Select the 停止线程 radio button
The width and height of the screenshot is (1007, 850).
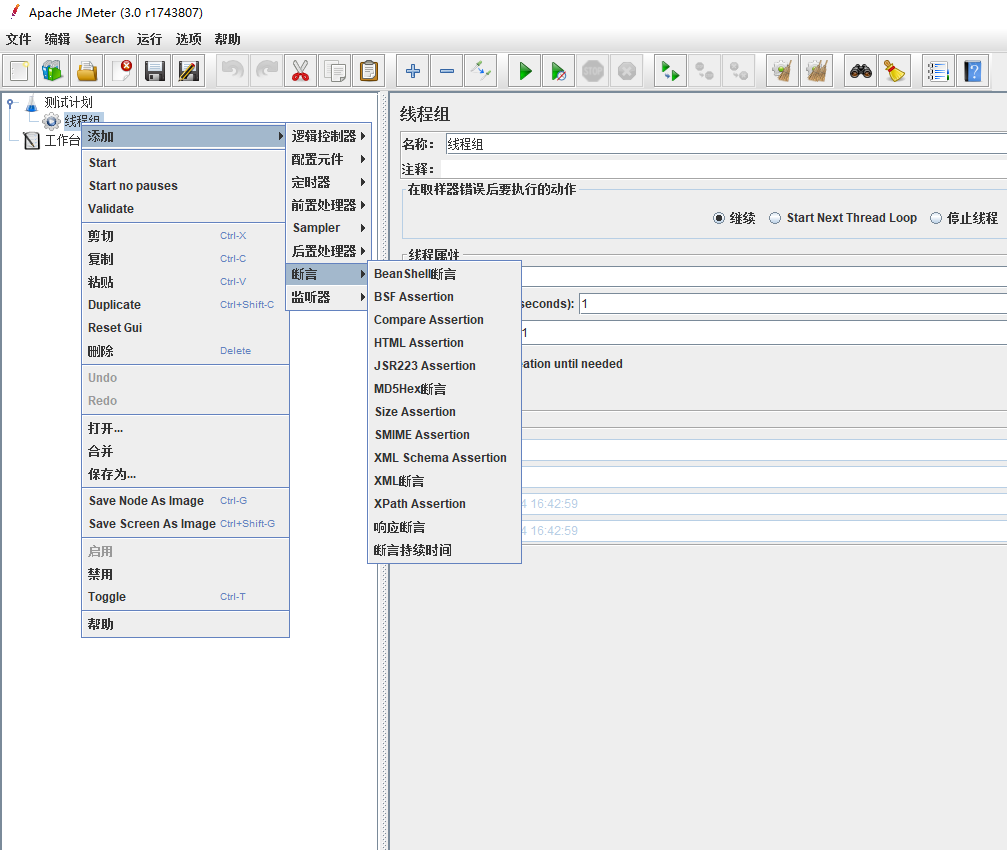pyautogui.click(x=936, y=218)
